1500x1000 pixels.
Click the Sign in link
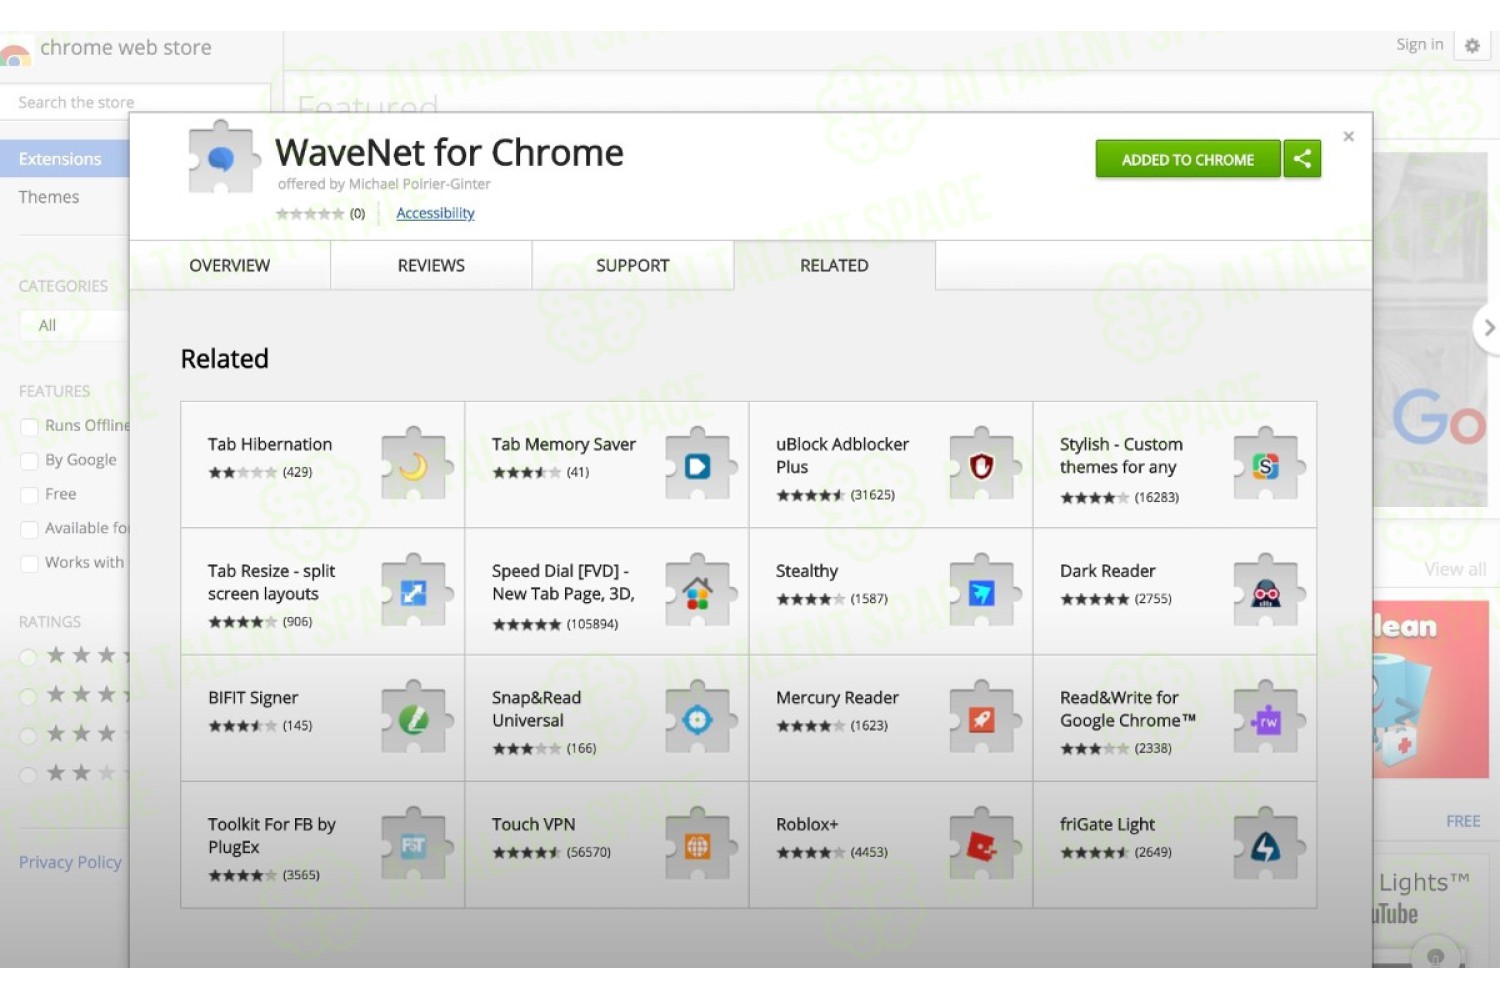[1419, 44]
